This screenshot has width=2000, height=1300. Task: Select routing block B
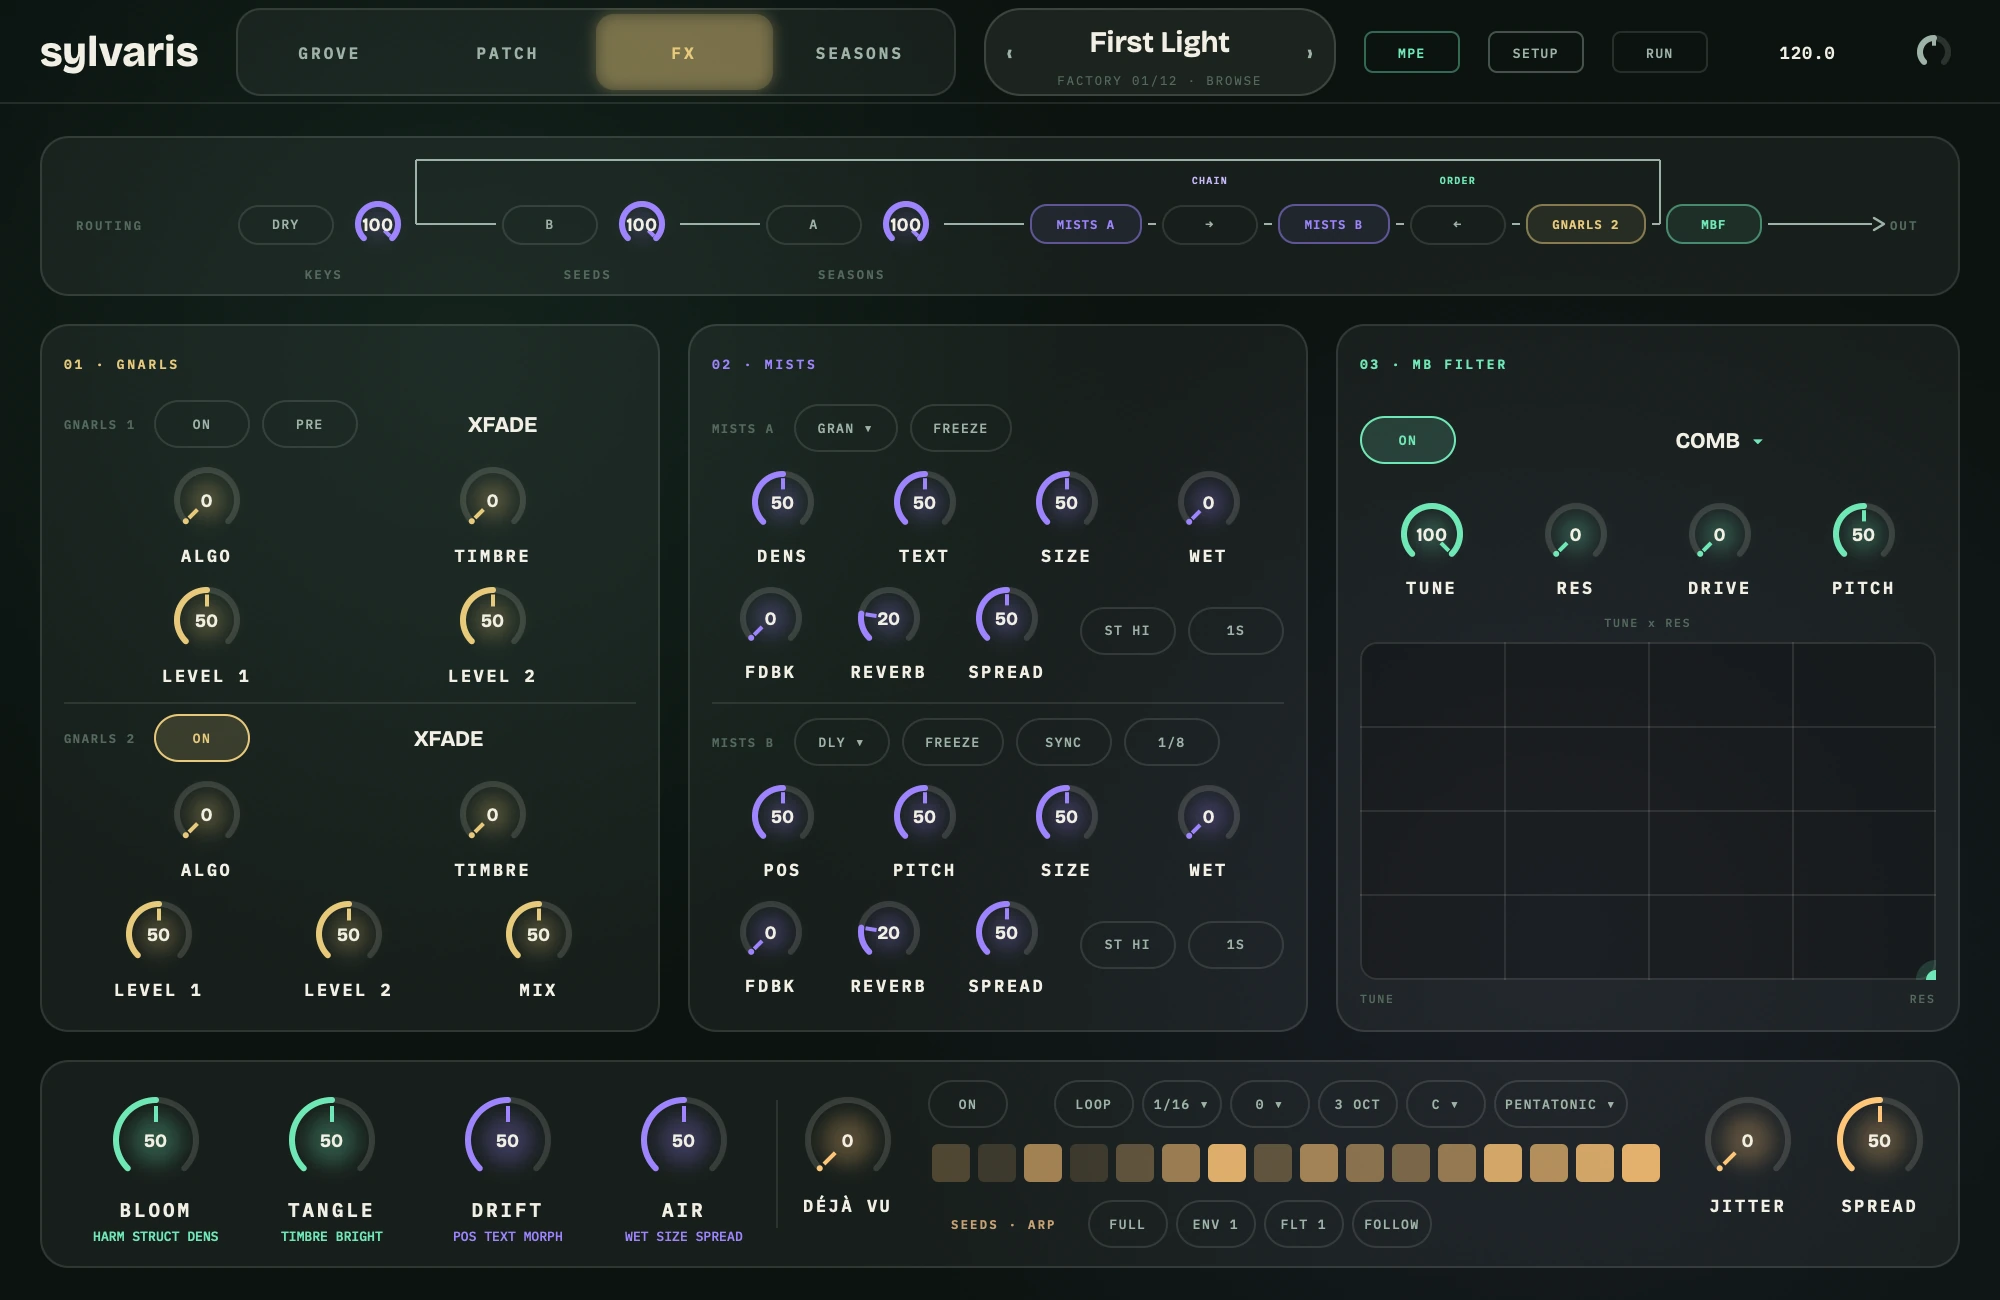[550, 224]
